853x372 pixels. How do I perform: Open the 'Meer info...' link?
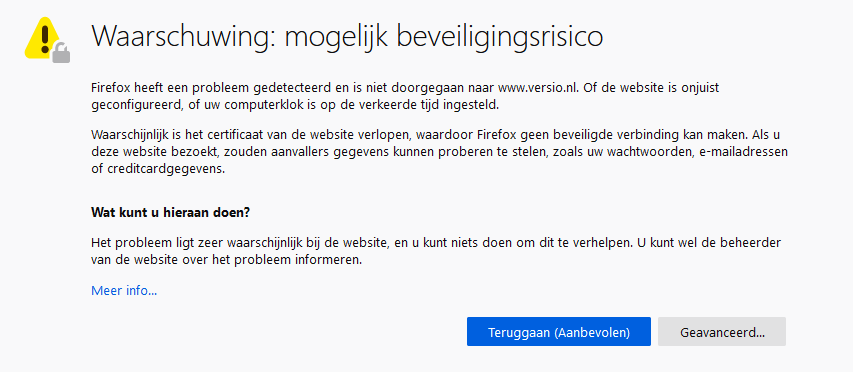(x=124, y=290)
